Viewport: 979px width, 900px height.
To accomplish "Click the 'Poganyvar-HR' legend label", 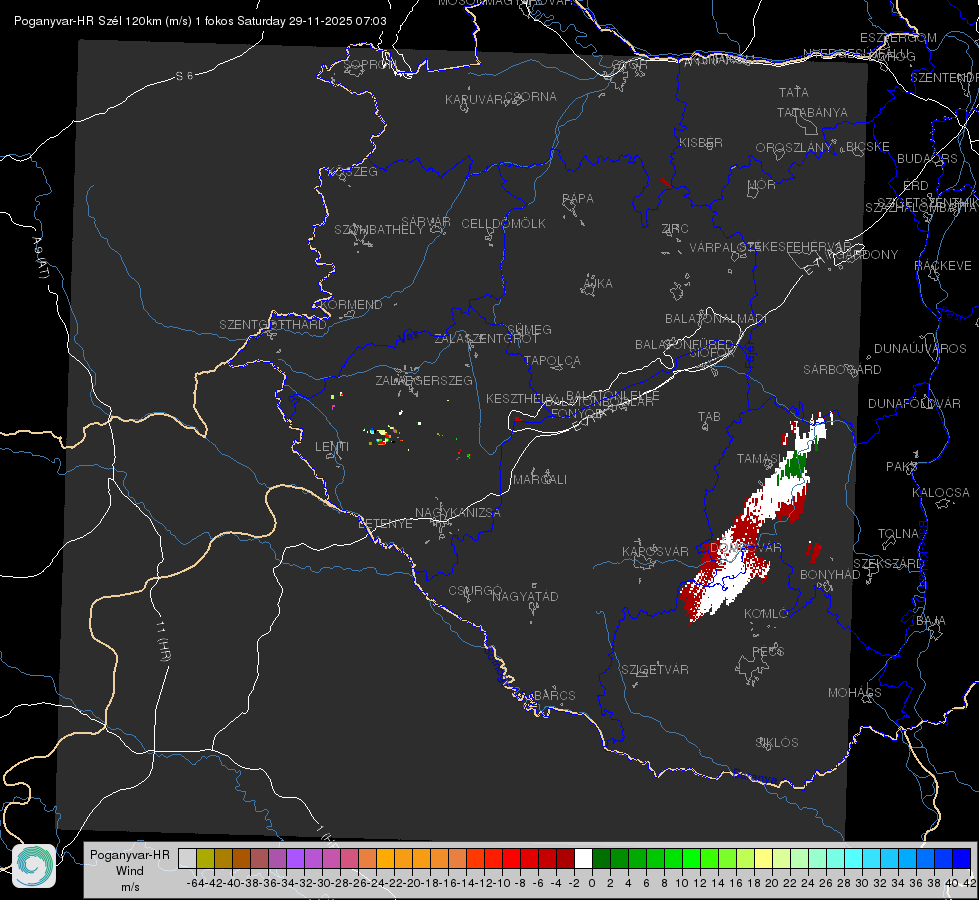I will (130, 854).
